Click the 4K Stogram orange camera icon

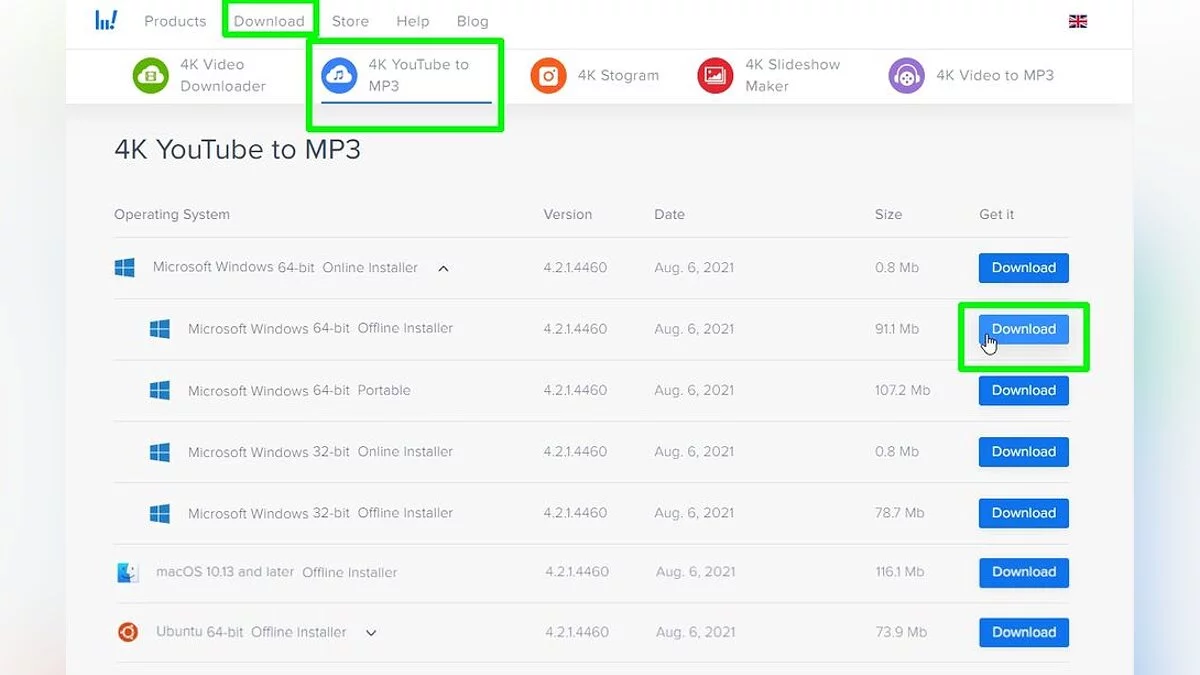pos(548,76)
